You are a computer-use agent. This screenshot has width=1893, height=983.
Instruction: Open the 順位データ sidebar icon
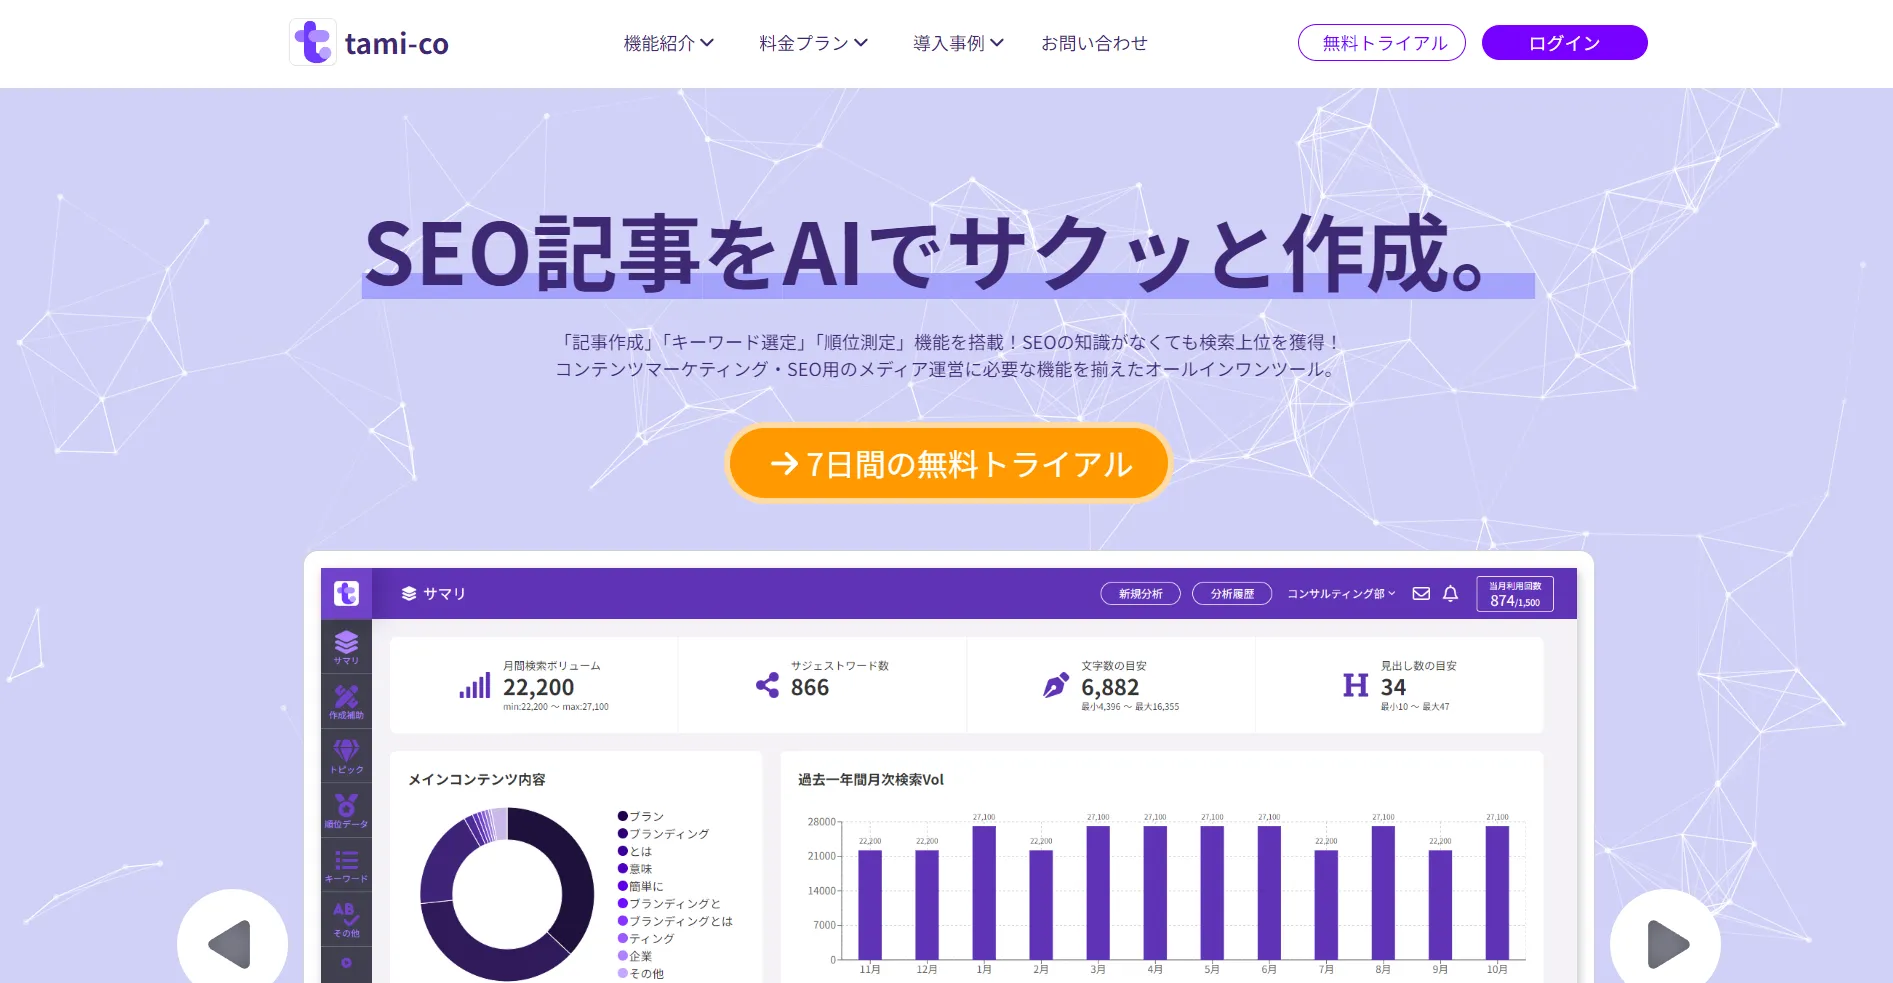[x=346, y=811]
